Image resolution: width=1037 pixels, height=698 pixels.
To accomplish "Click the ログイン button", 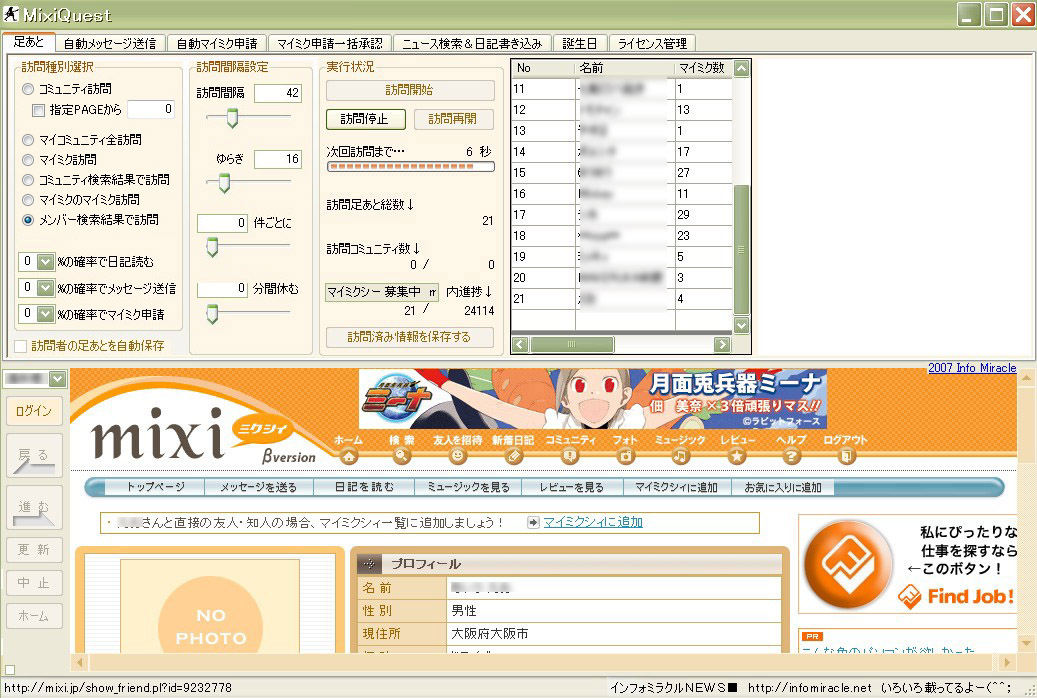I will 34,411.
